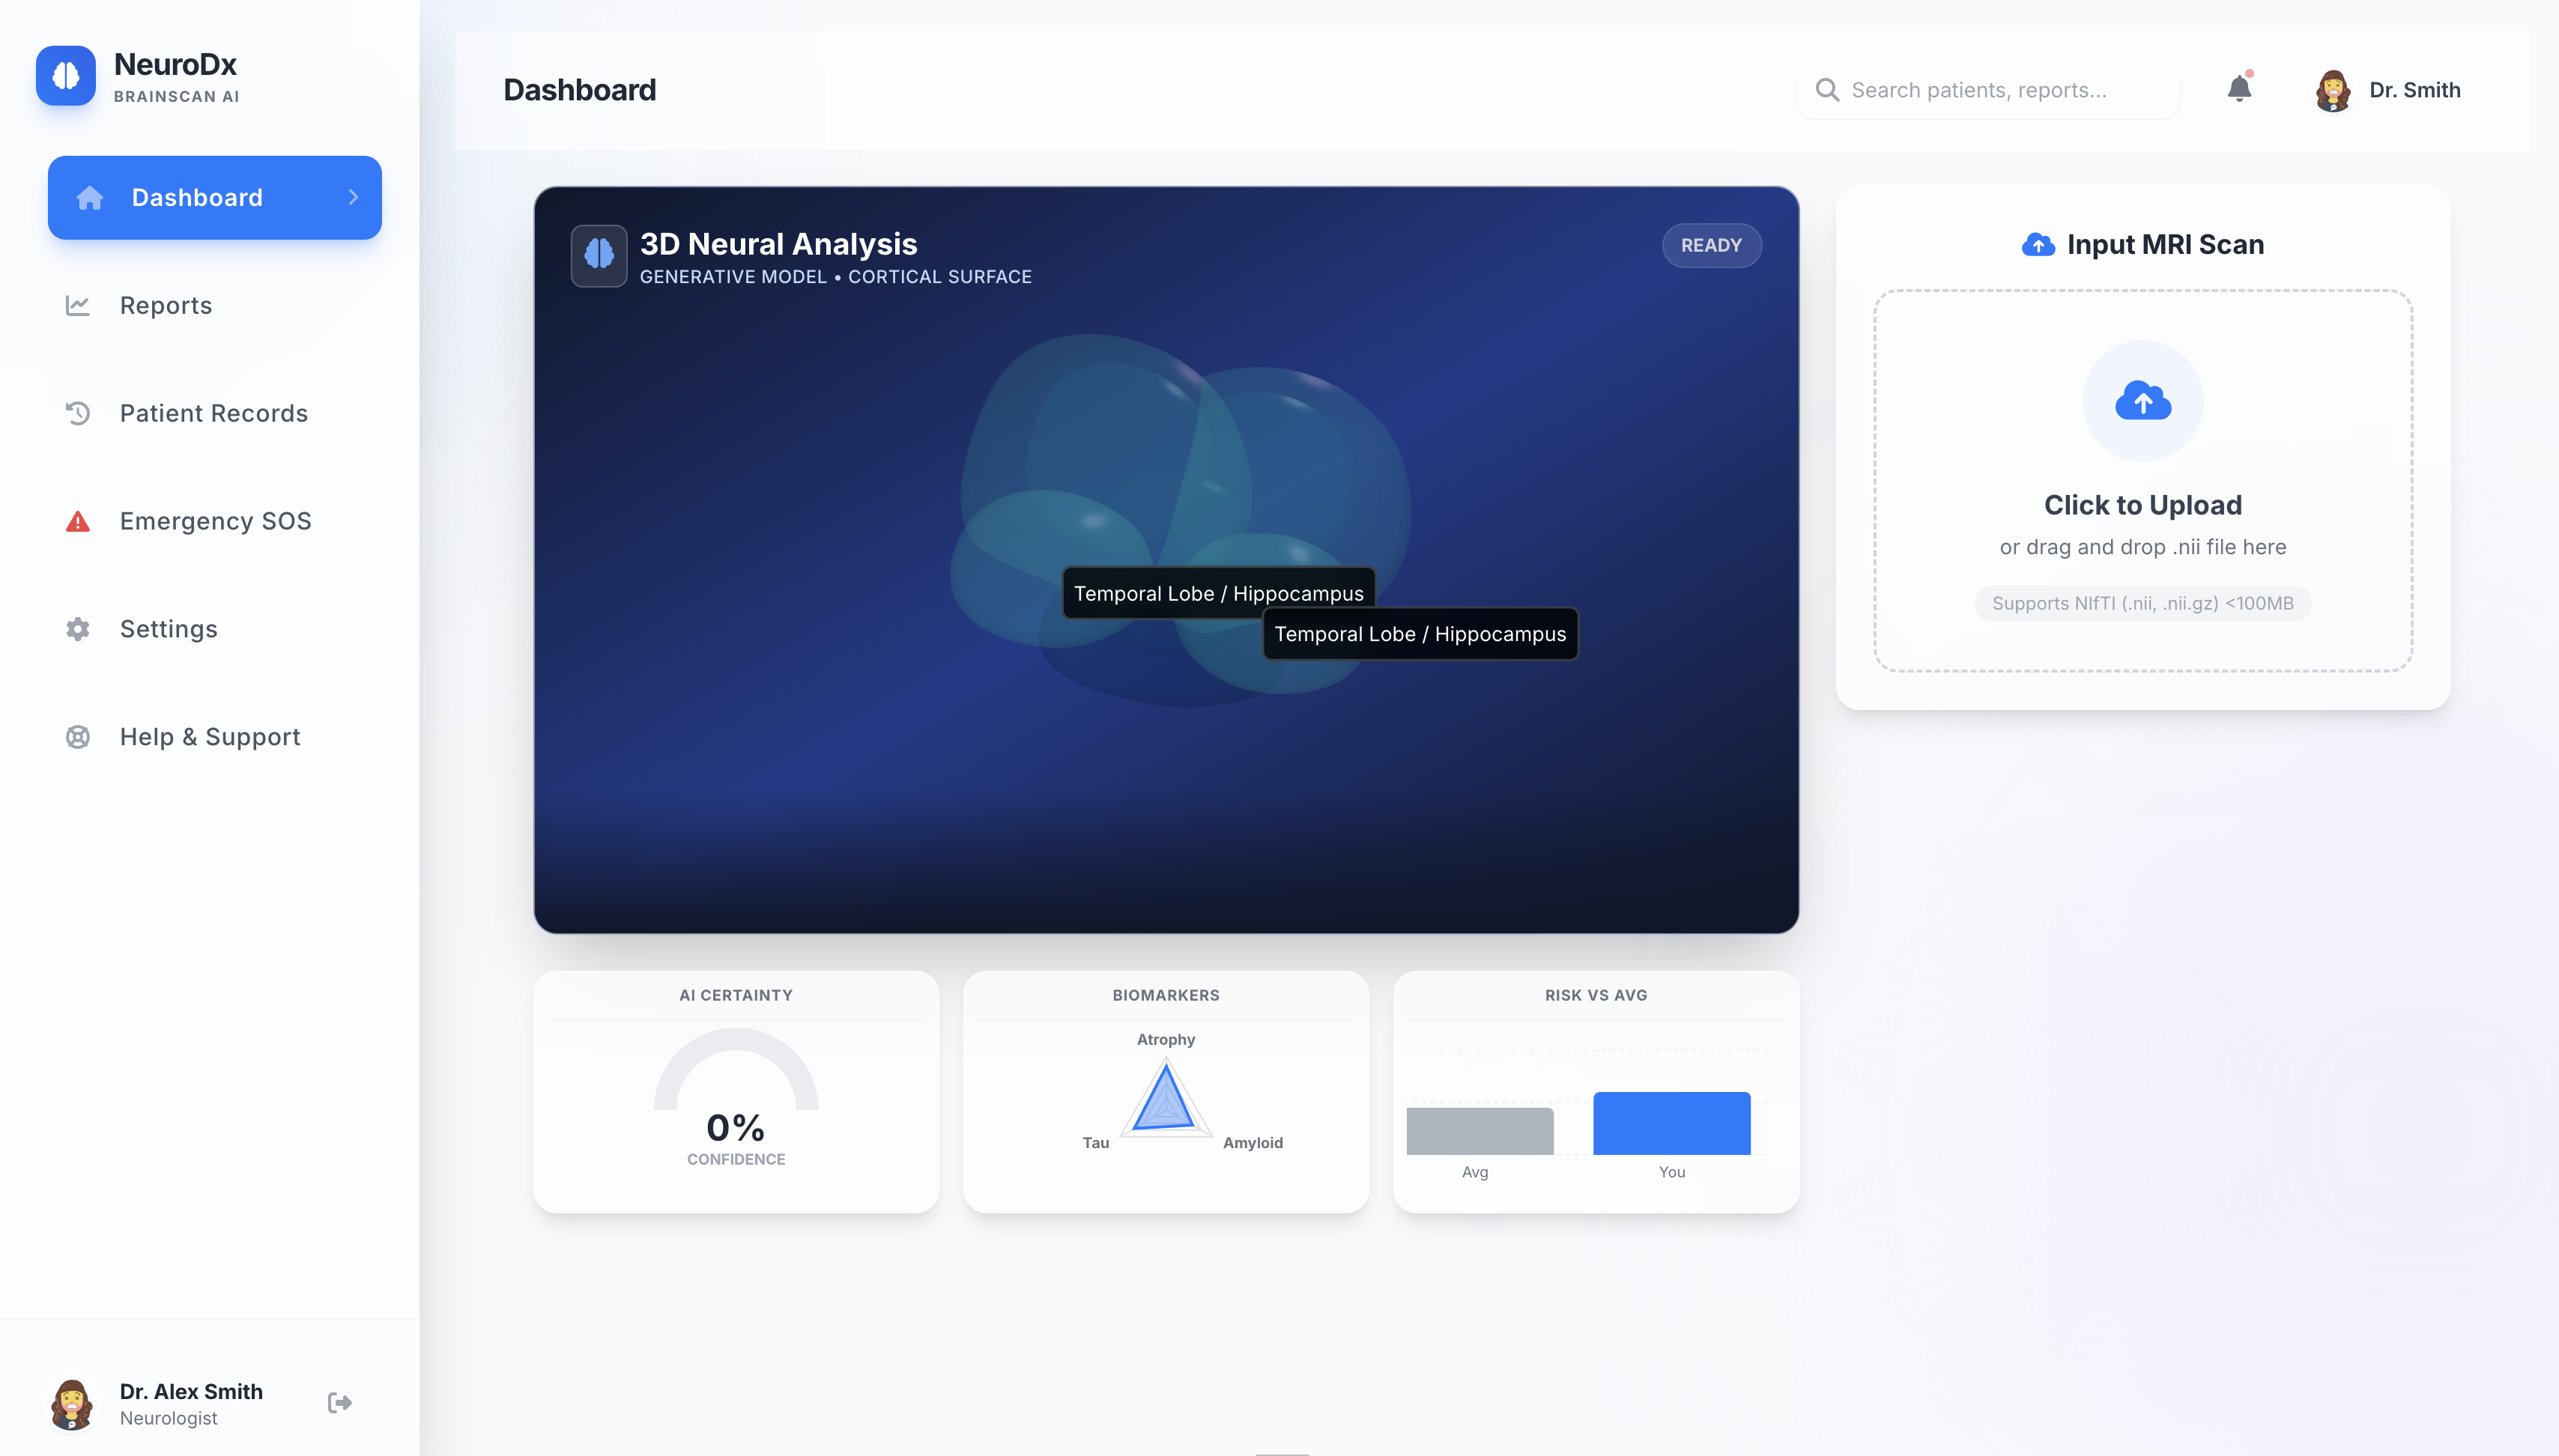The width and height of the screenshot is (2559, 1456).
Task: Expand the Dashboard chevron arrow
Action: click(x=353, y=197)
